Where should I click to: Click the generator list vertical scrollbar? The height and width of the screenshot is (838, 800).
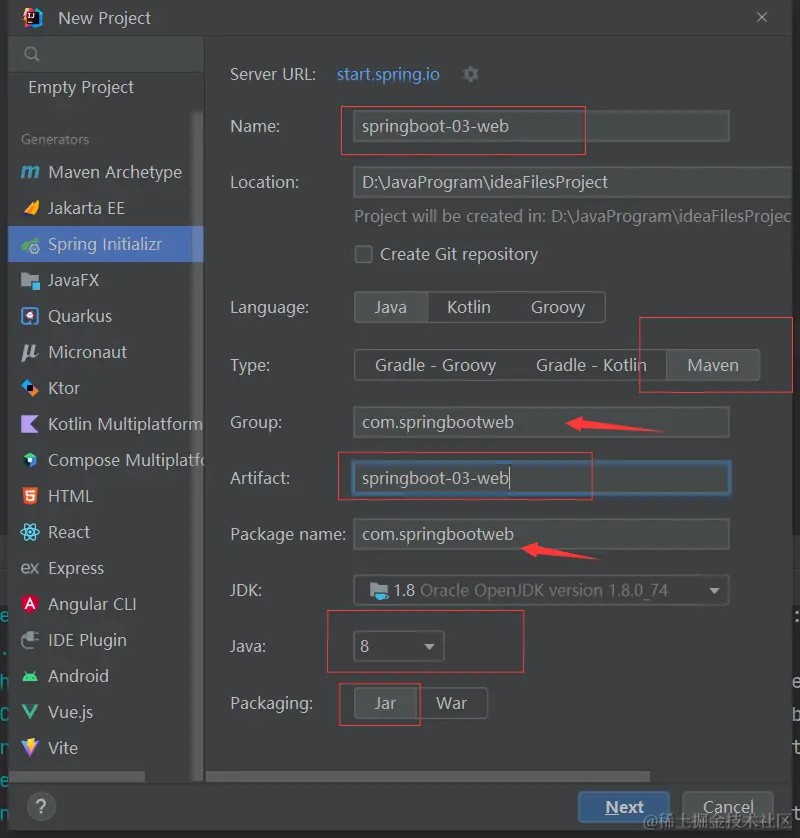(198, 444)
